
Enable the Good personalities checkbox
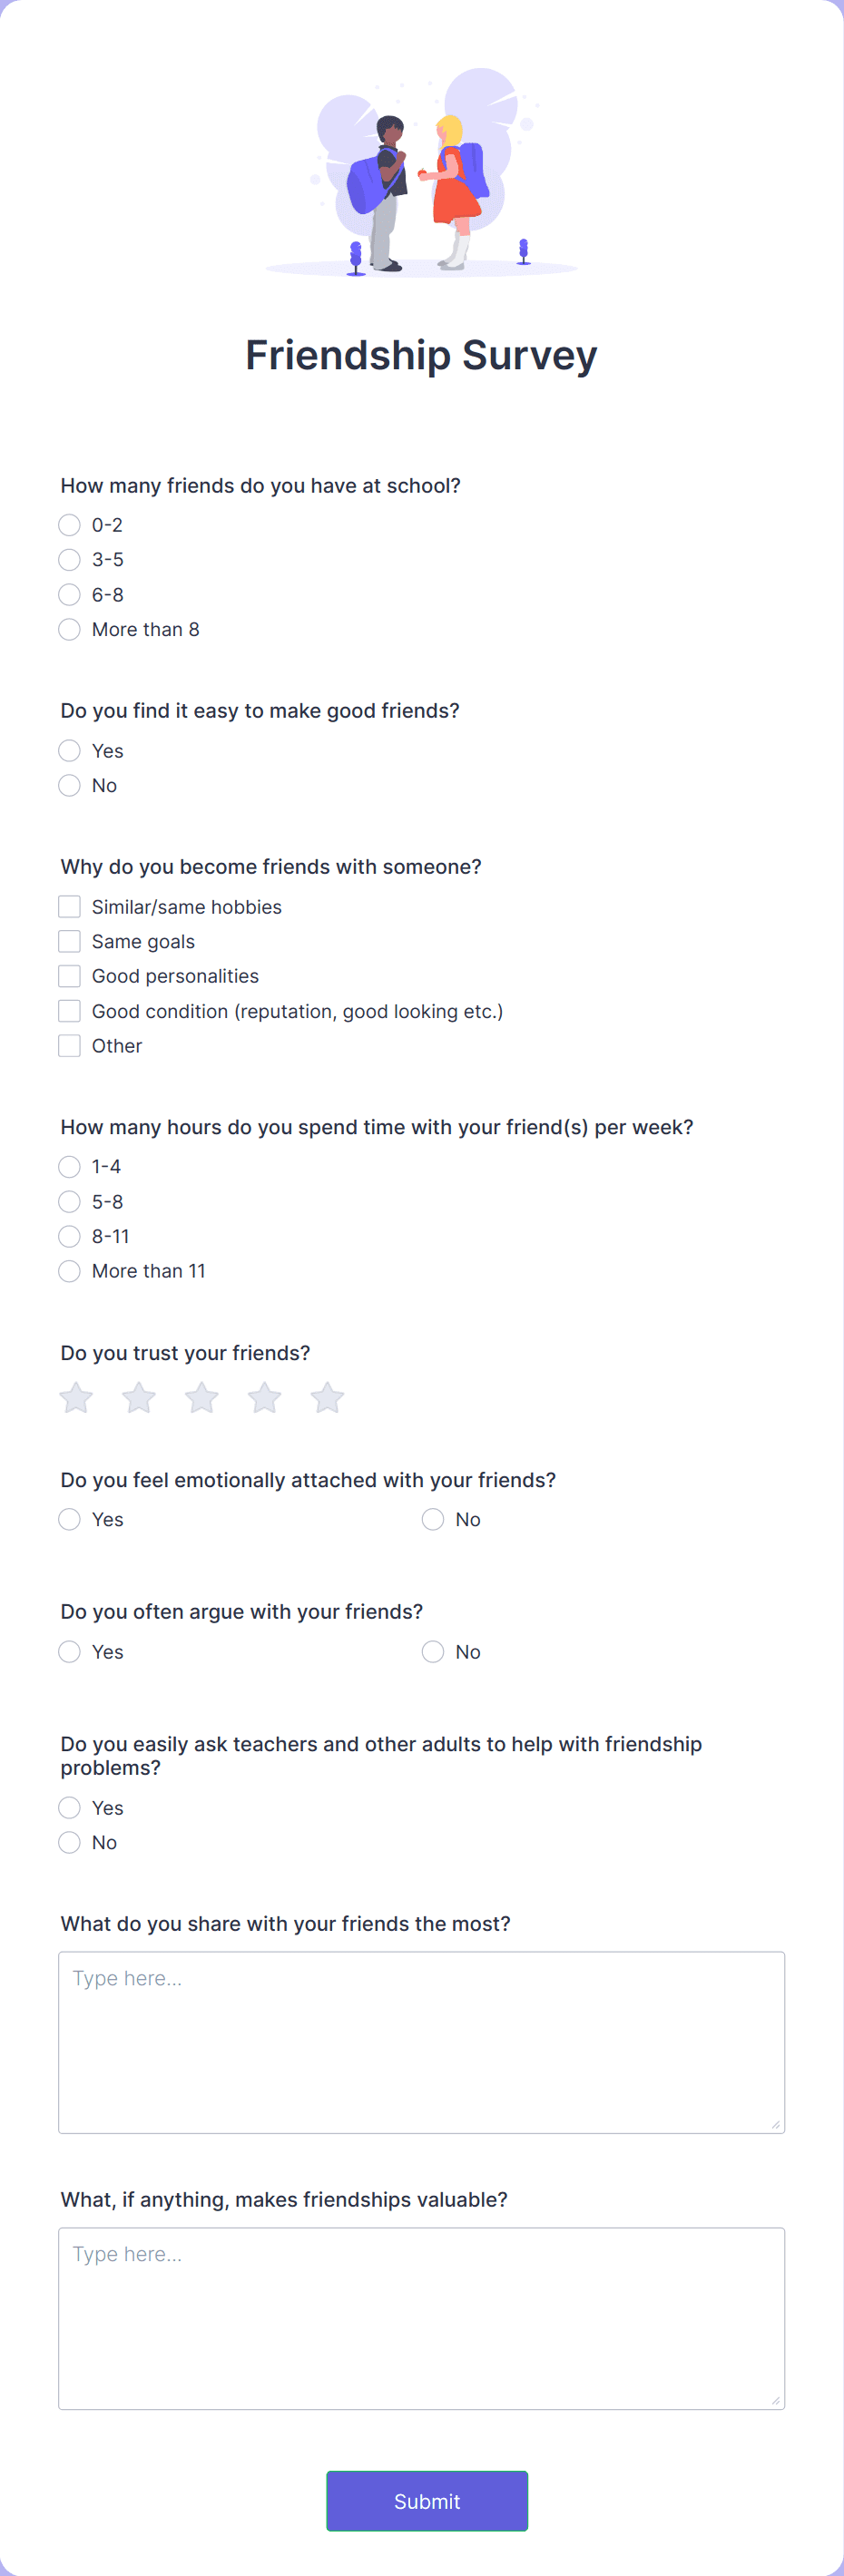[x=69, y=976]
